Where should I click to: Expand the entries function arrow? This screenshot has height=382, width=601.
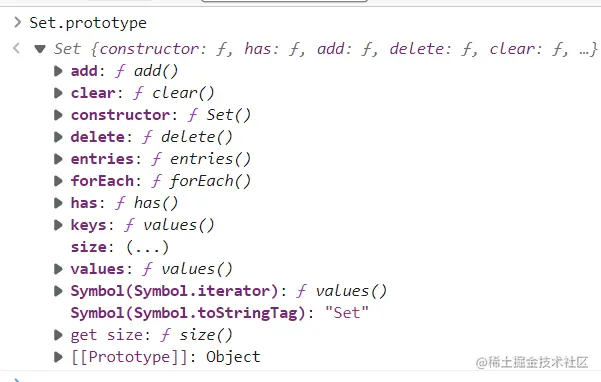click(x=58, y=159)
